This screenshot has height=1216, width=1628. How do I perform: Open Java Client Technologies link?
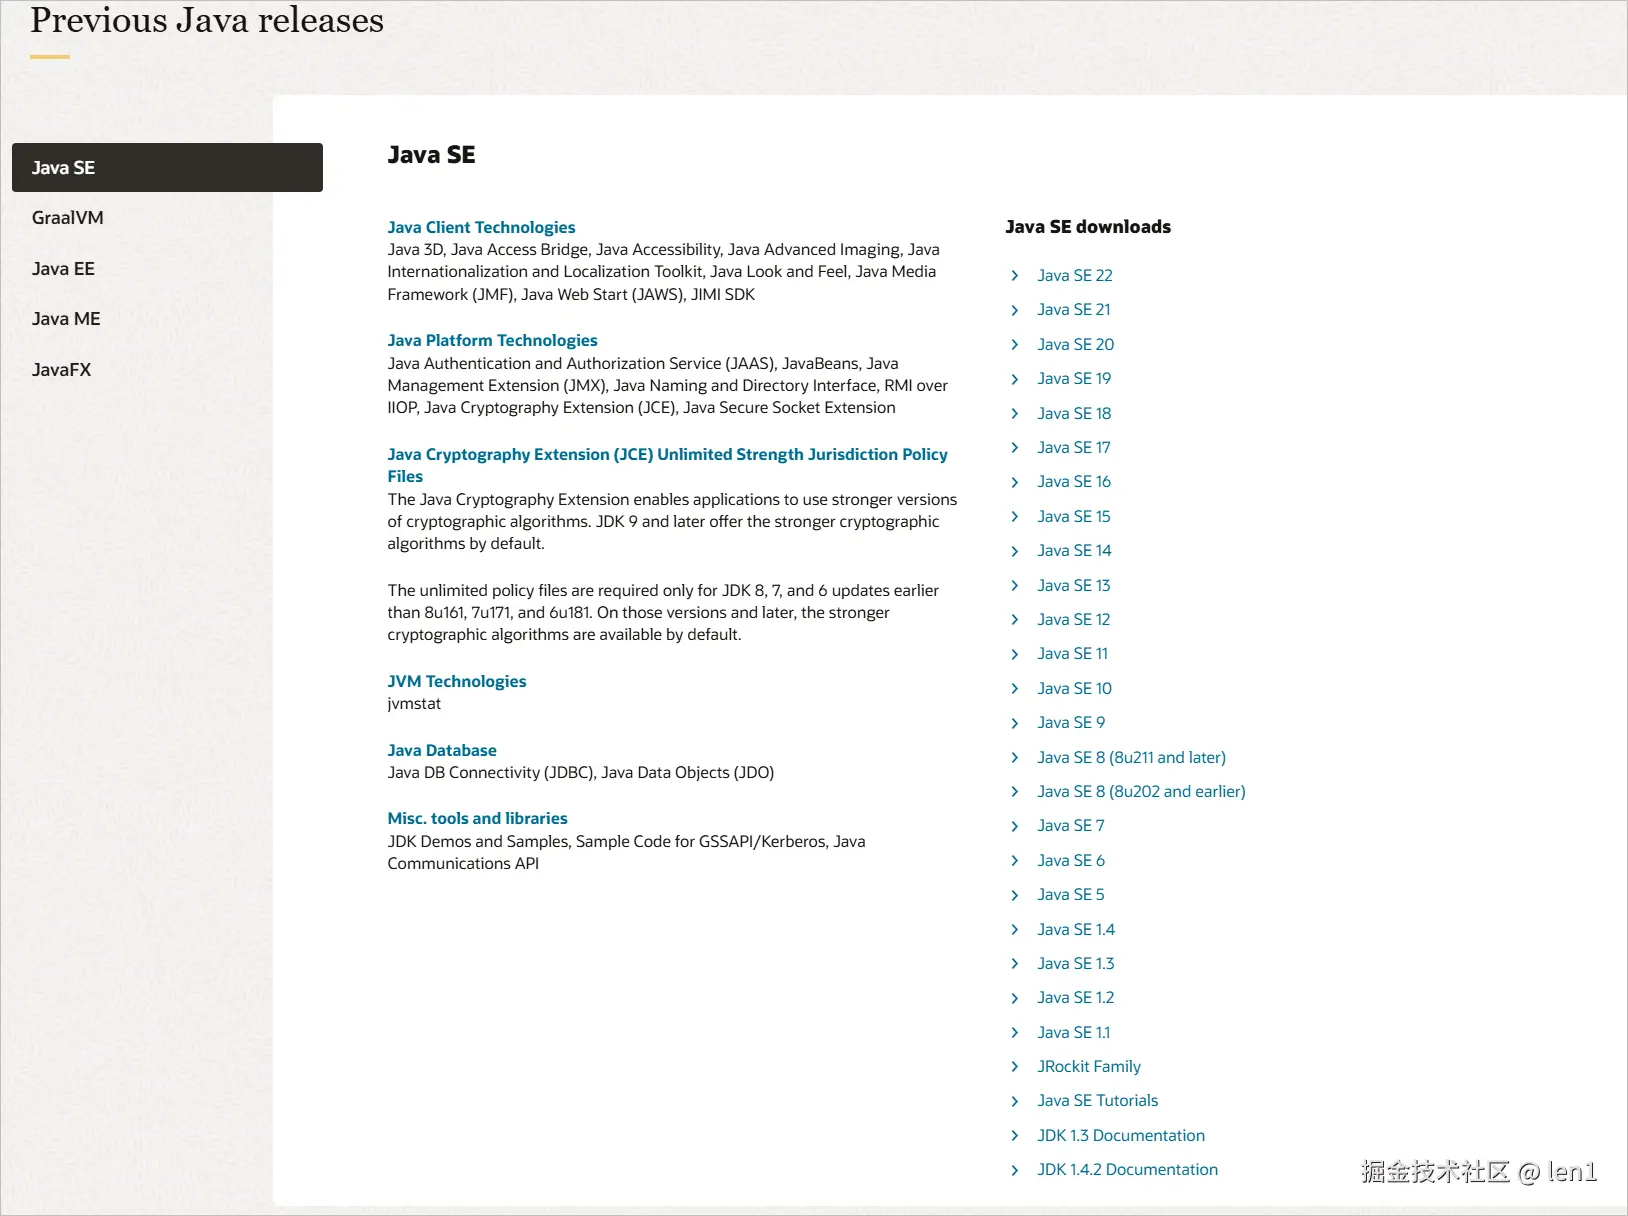(x=481, y=227)
